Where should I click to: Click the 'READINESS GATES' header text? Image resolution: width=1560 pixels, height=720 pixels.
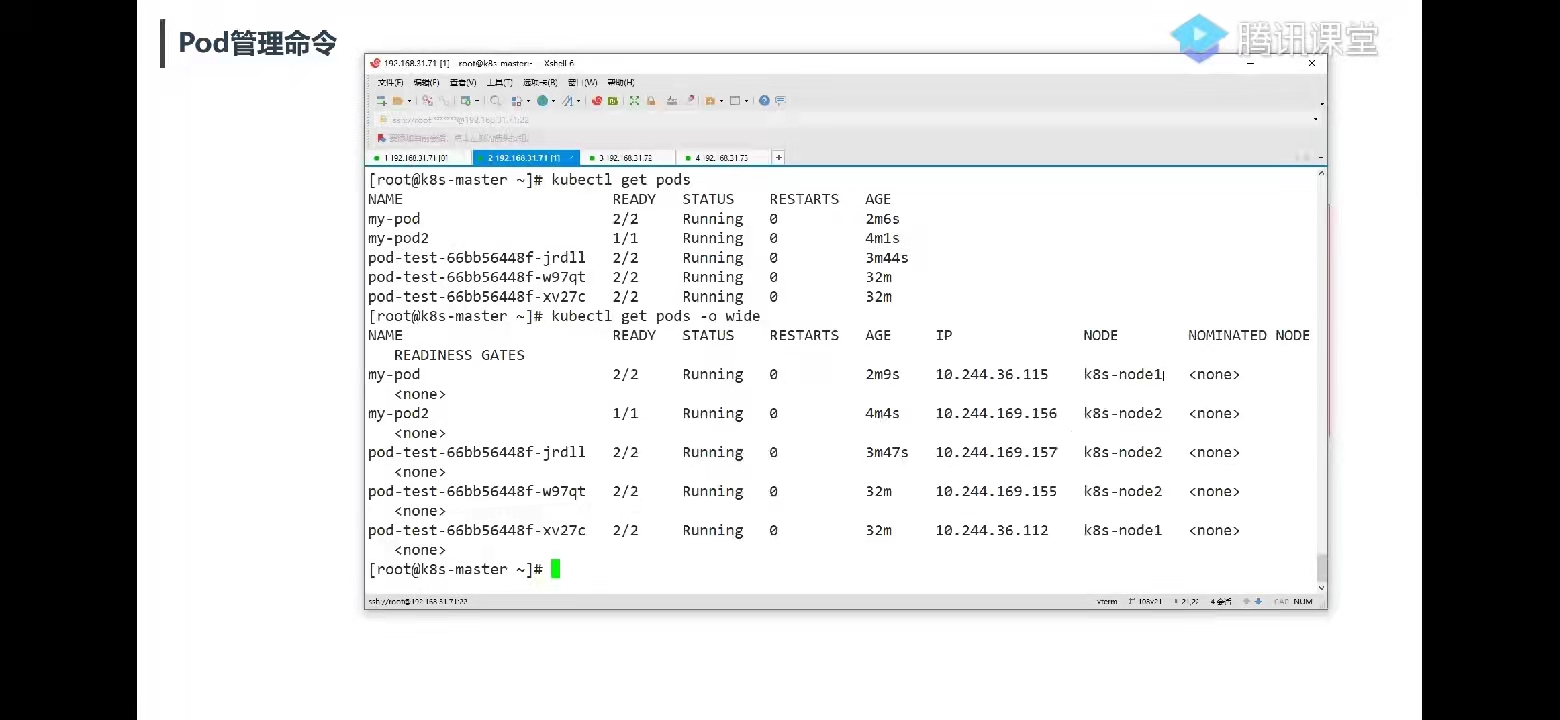coord(459,355)
